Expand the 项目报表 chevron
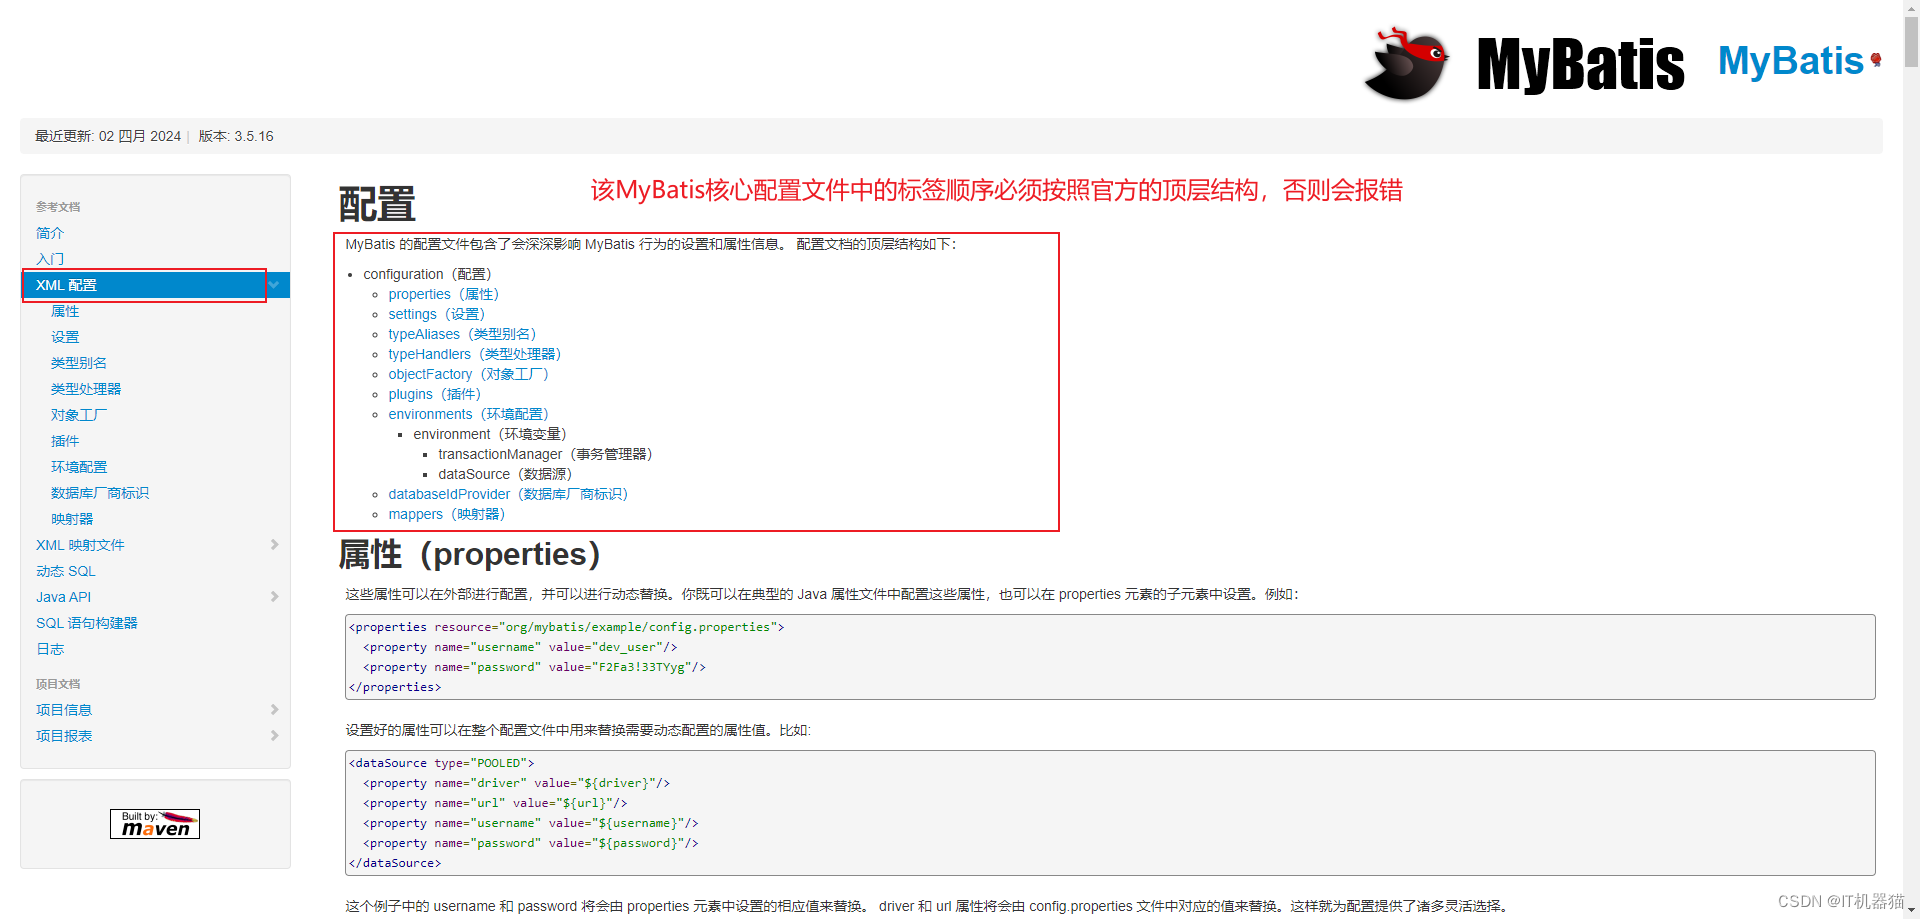The width and height of the screenshot is (1920, 919). (x=274, y=736)
